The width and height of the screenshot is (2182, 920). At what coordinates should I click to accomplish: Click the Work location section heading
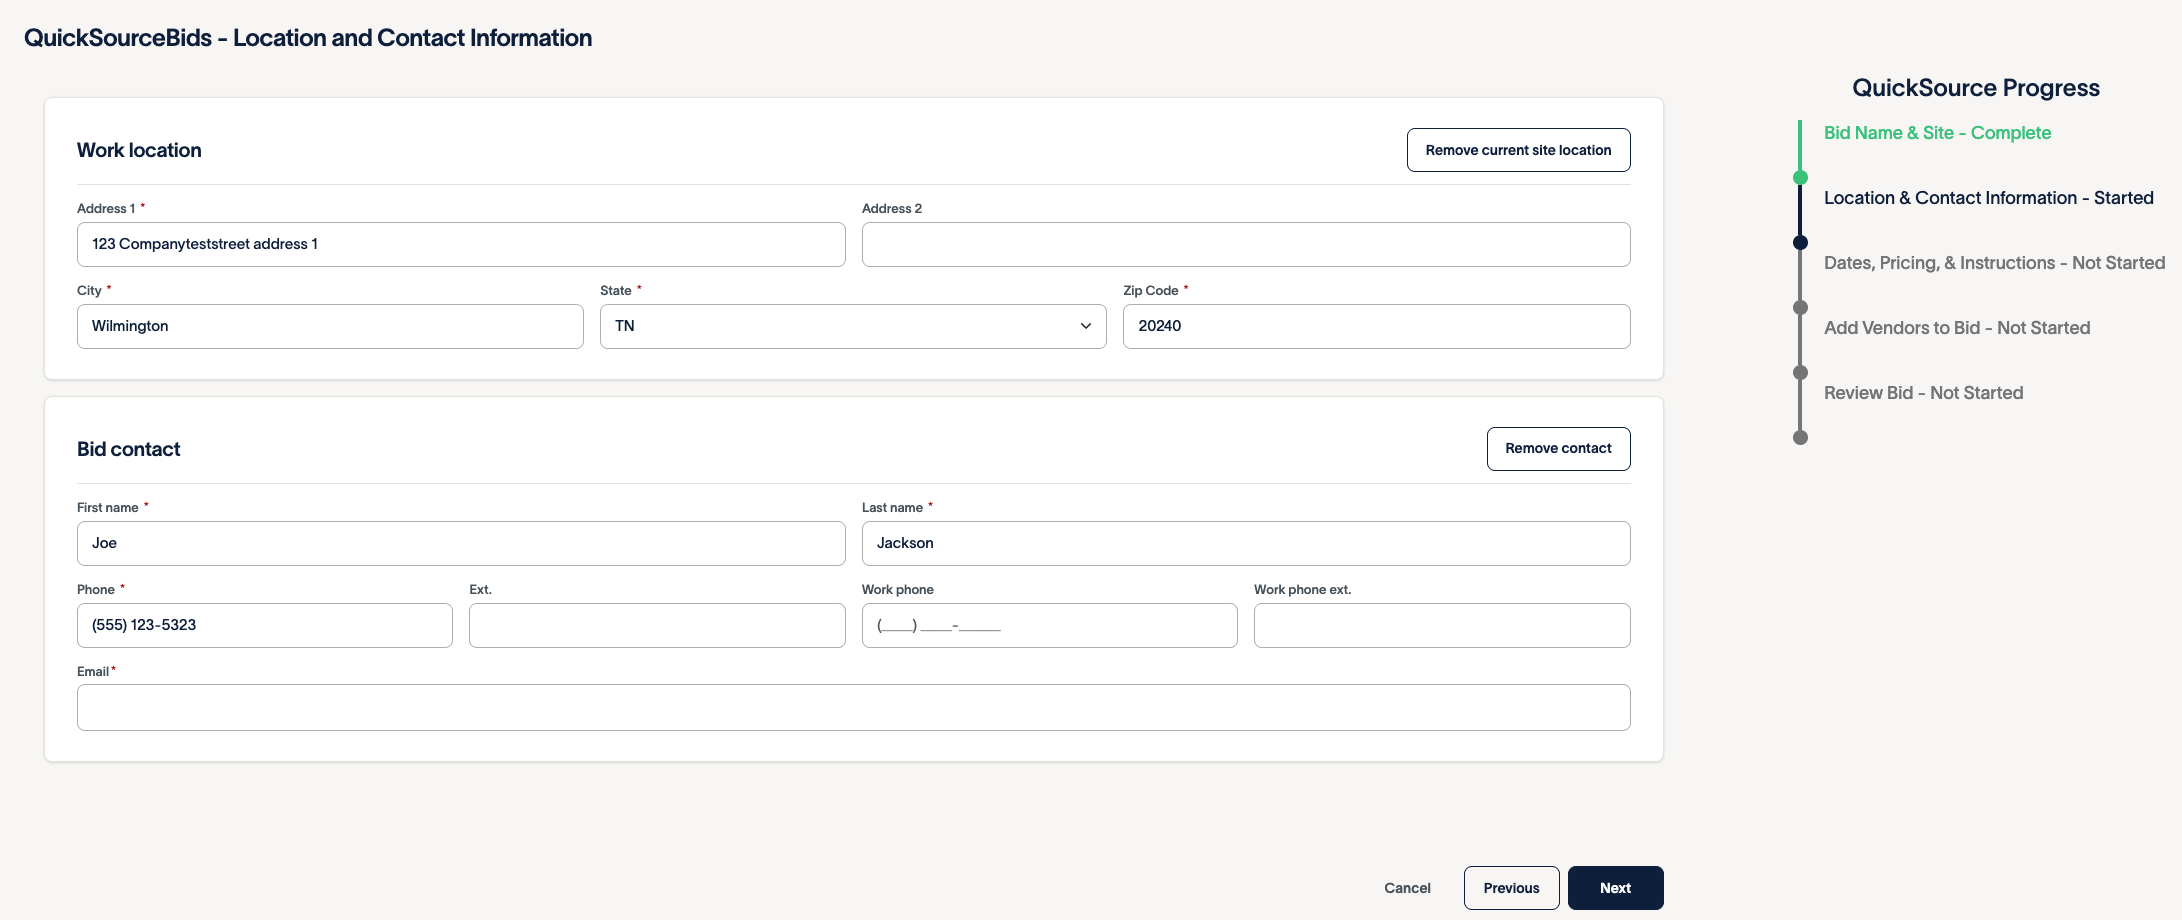[x=139, y=150]
